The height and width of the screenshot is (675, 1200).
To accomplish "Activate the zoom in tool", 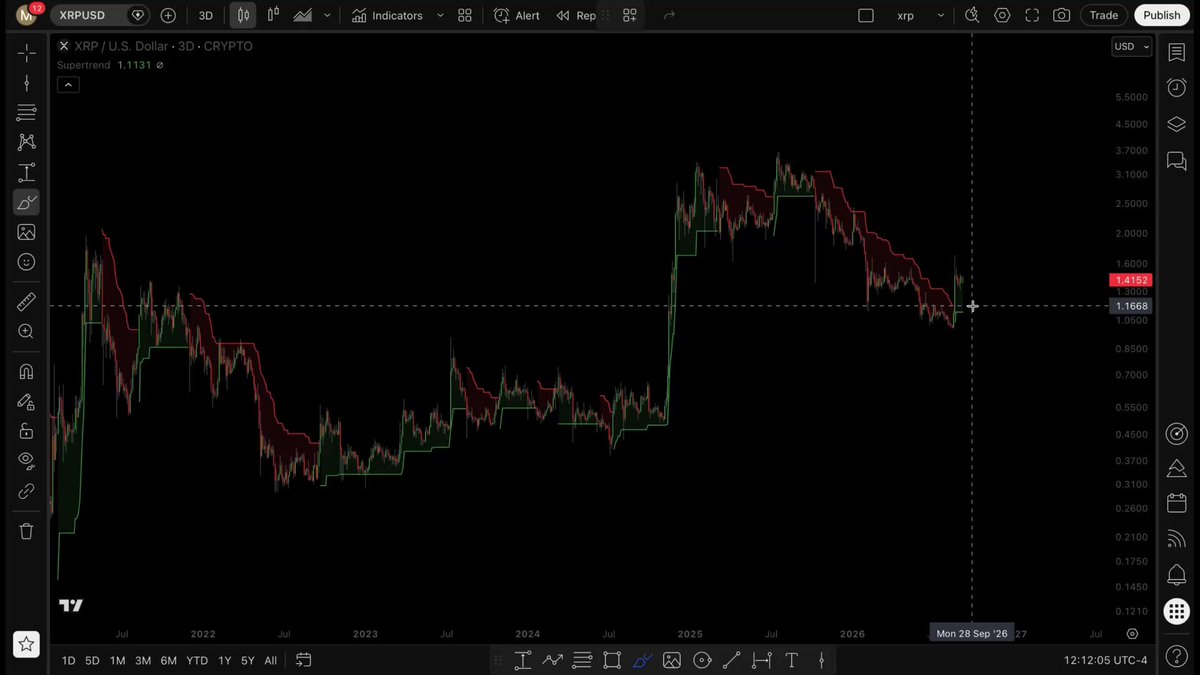I will point(26,332).
